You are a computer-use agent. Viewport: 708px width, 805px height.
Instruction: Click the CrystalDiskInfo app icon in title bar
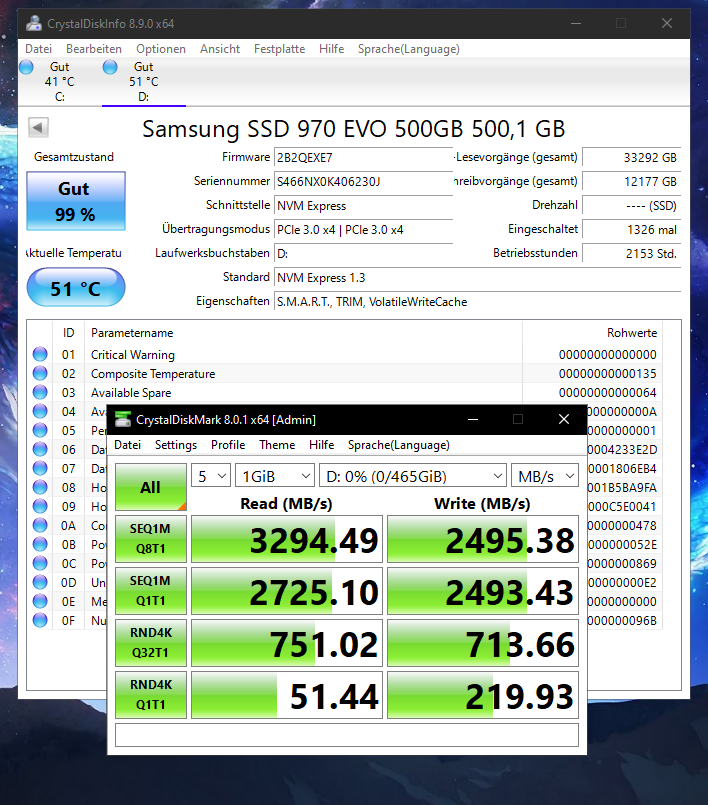point(34,24)
